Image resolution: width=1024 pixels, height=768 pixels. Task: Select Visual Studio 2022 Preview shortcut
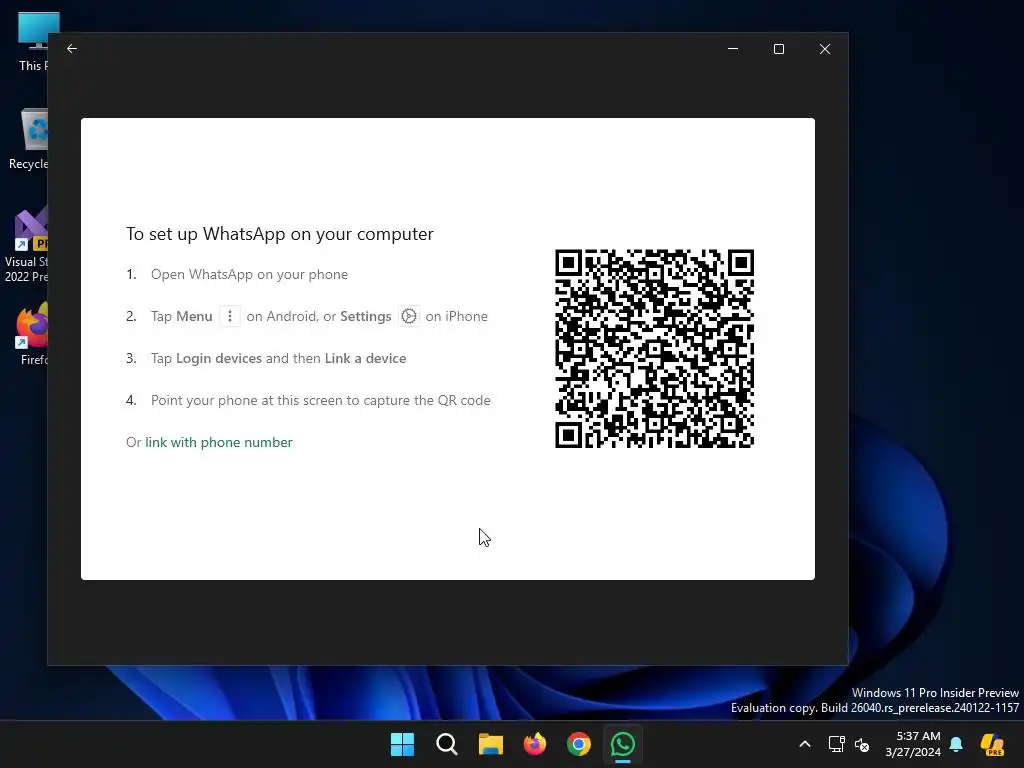[26, 246]
